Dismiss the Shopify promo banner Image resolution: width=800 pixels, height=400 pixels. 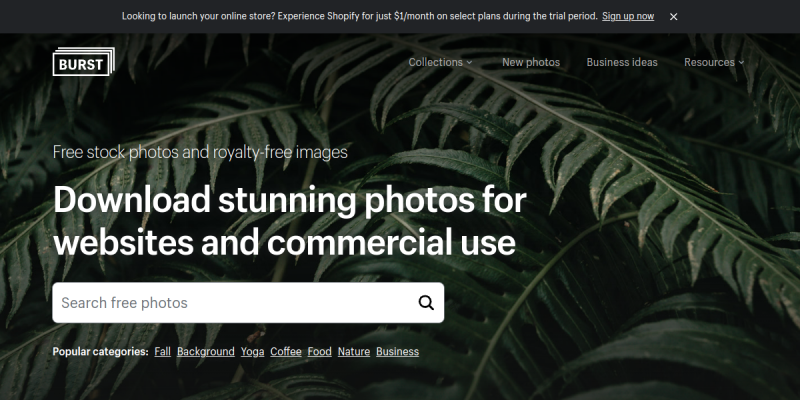(673, 17)
